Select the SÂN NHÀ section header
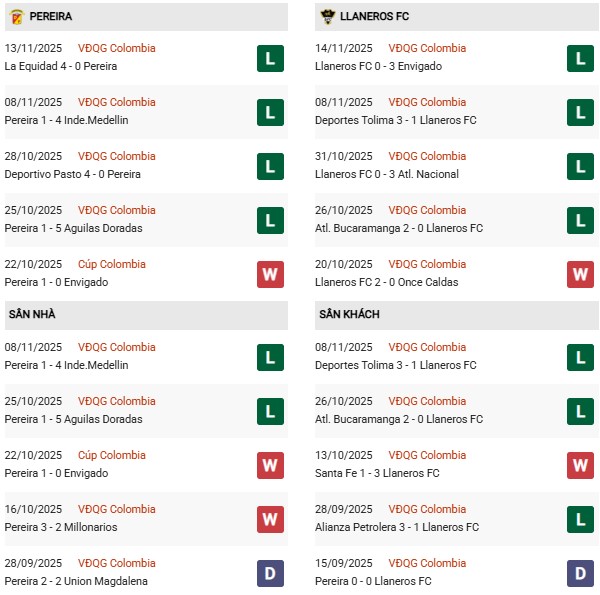 32,314
